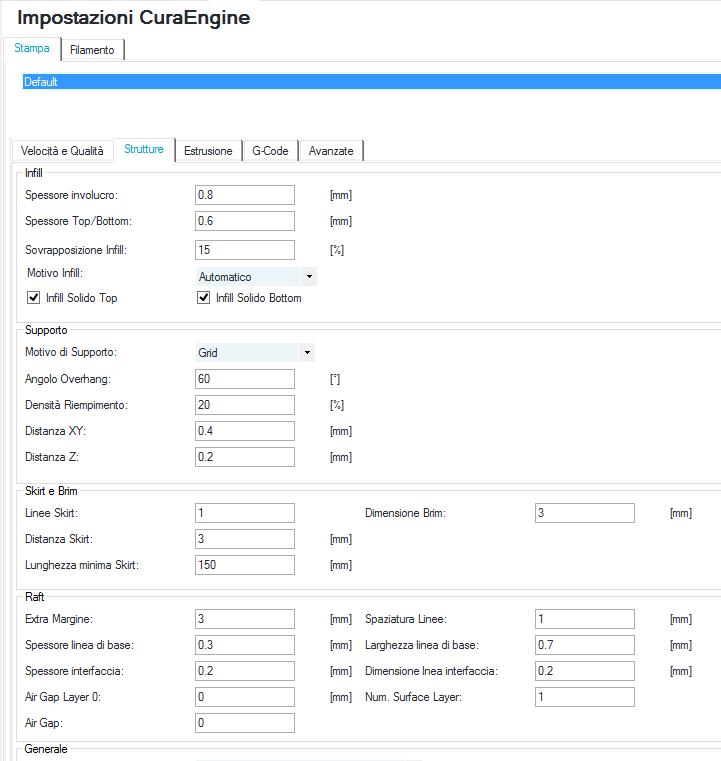Go to the Avanzate tab
The image size is (721, 761).
331,151
